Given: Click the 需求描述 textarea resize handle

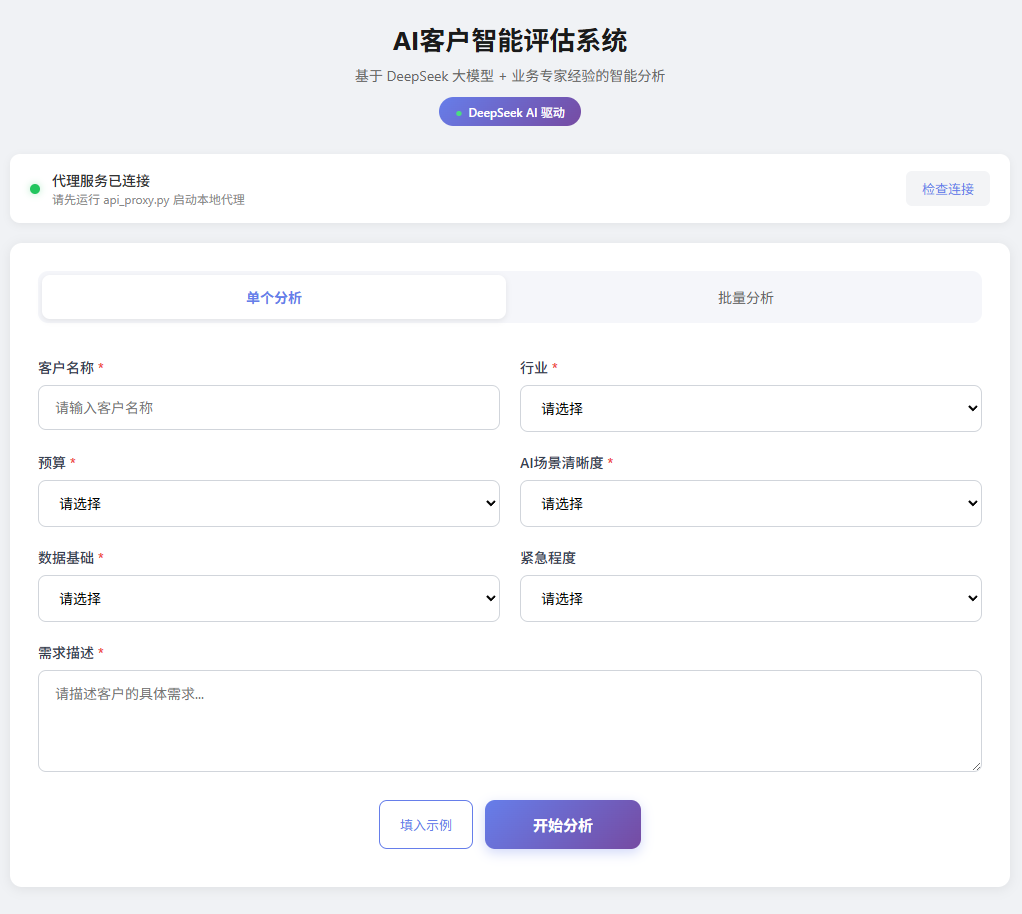Looking at the screenshot, I should (975, 766).
